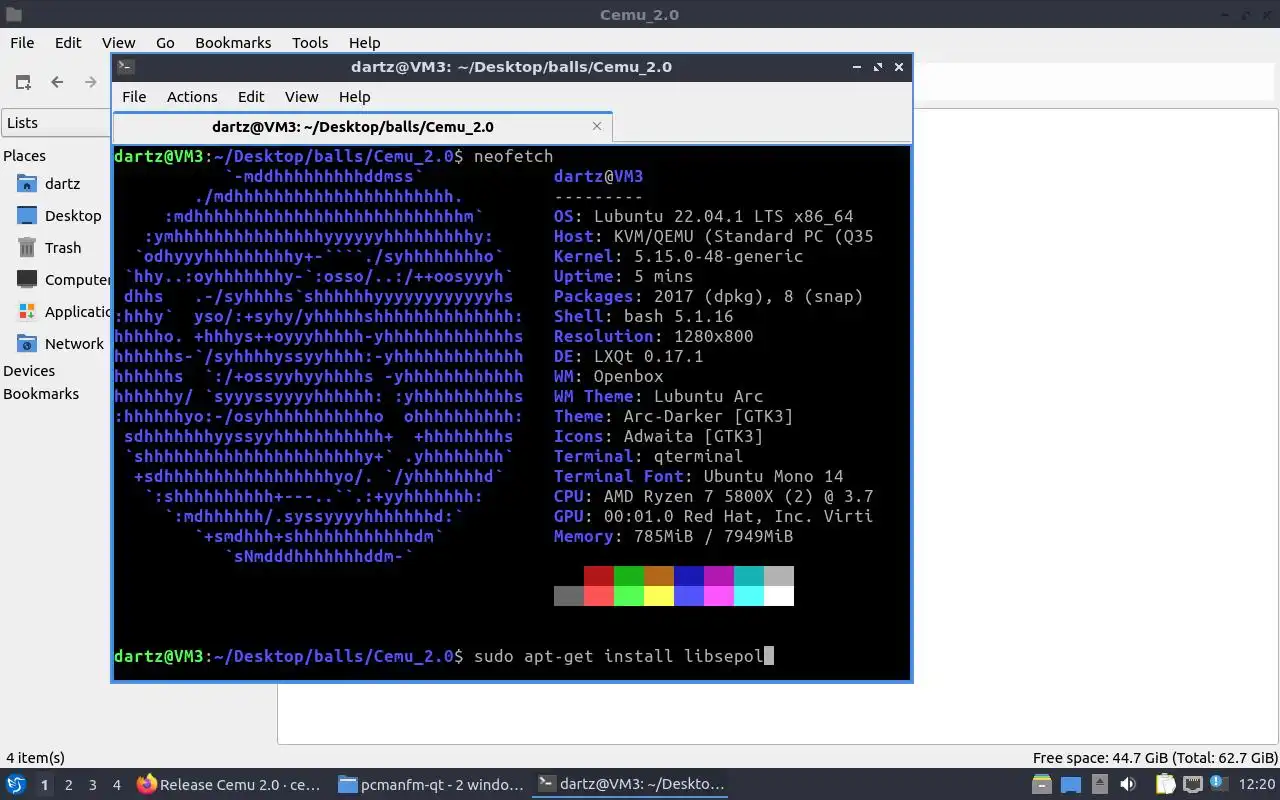Go back in file manager history
This screenshot has height=800, width=1280.
click(57, 82)
